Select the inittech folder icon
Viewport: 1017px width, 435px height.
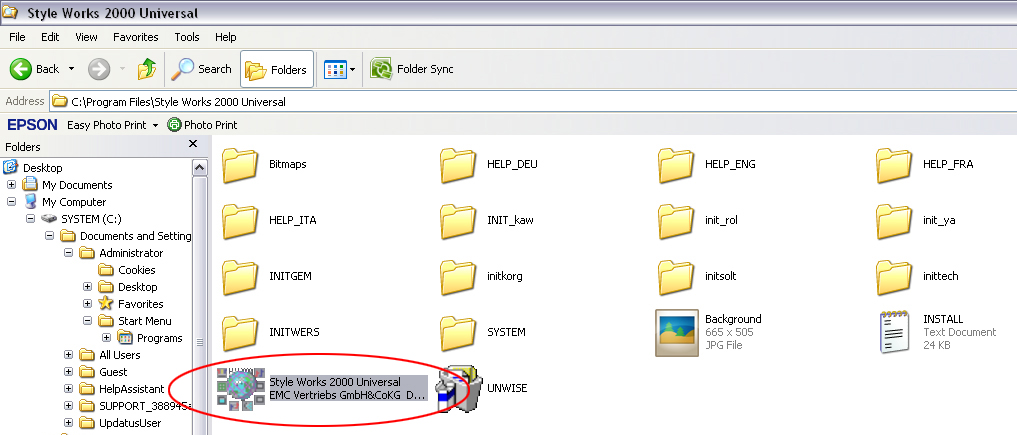(894, 277)
